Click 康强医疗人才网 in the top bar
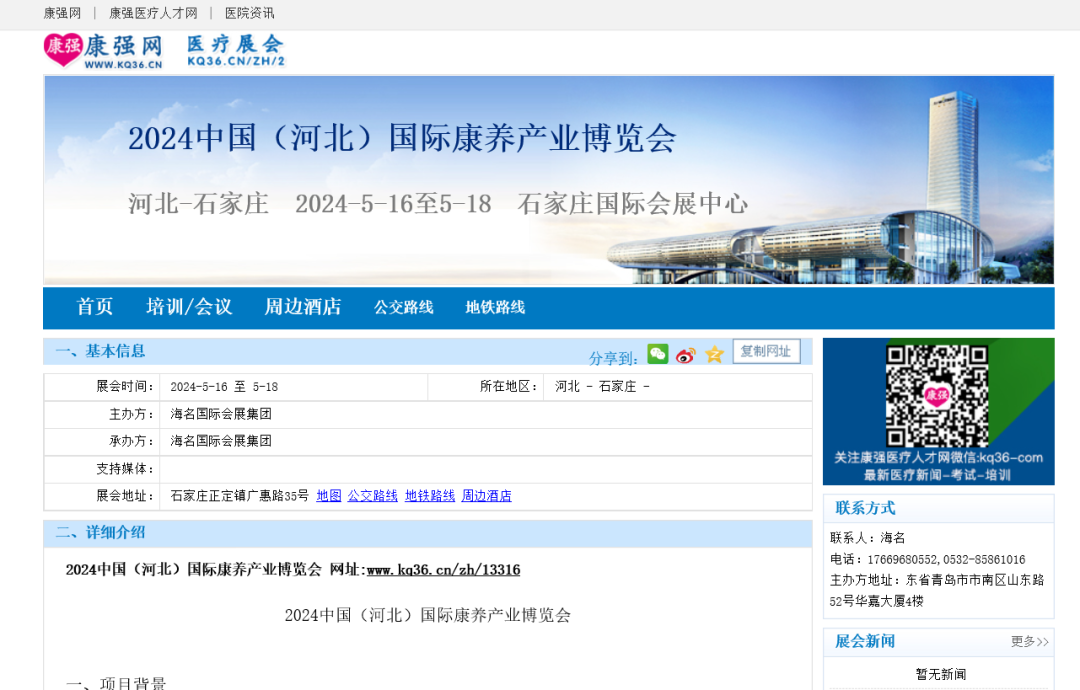 tap(153, 13)
